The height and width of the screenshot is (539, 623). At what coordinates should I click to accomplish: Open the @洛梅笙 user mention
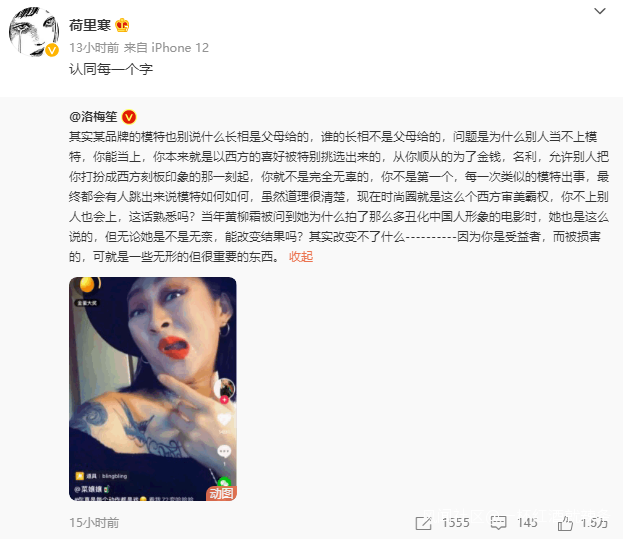click(x=93, y=117)
